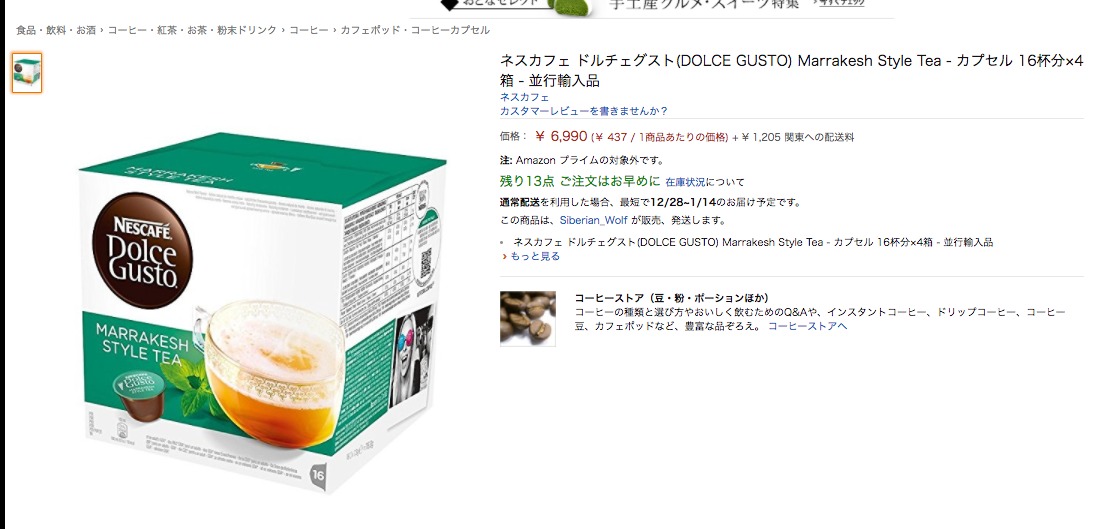Select the コーヒー breadcrumb link
This screenshot has height=529, width=1100.
click(x=309, y=30)
